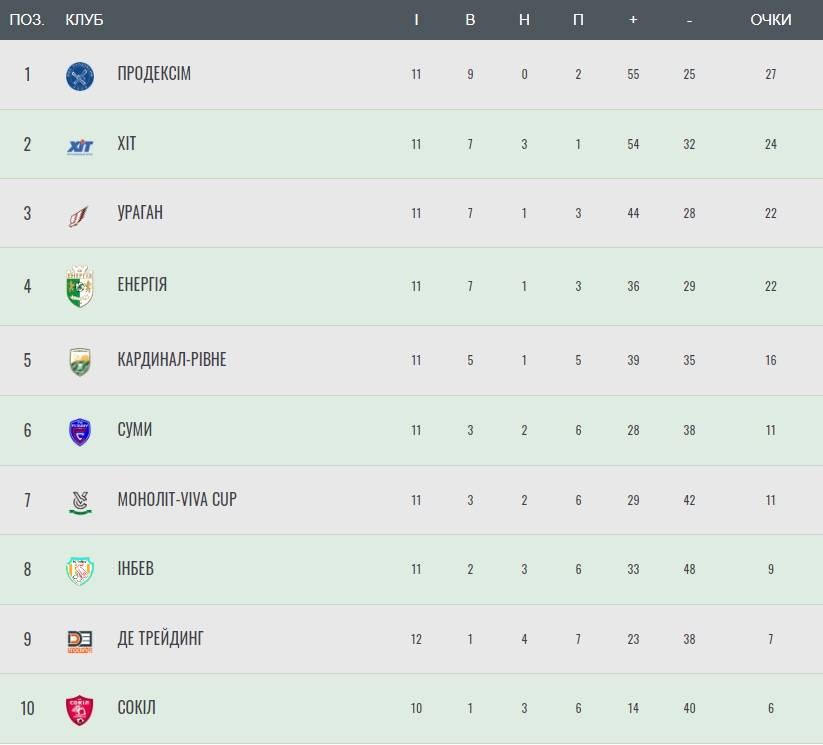Open the Моноліт-Viva Cup team link
The image size is (823, 745).
click(177, 498)
